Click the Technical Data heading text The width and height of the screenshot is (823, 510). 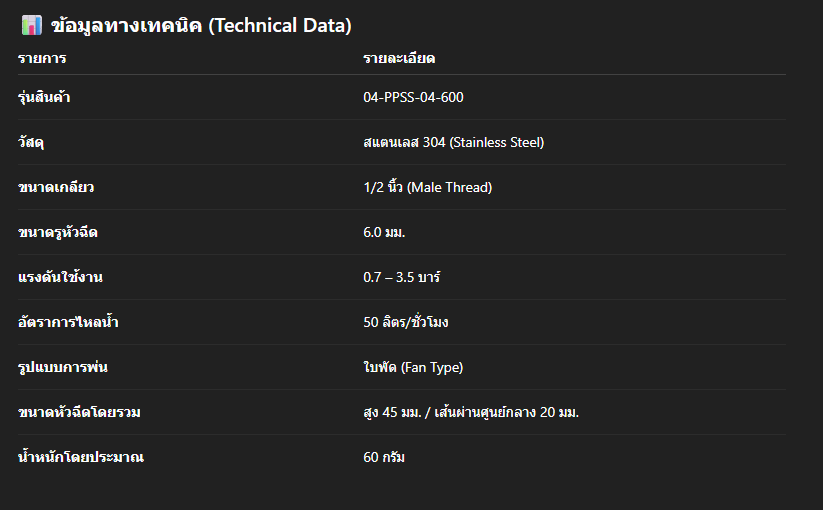(x=200, y=26)
